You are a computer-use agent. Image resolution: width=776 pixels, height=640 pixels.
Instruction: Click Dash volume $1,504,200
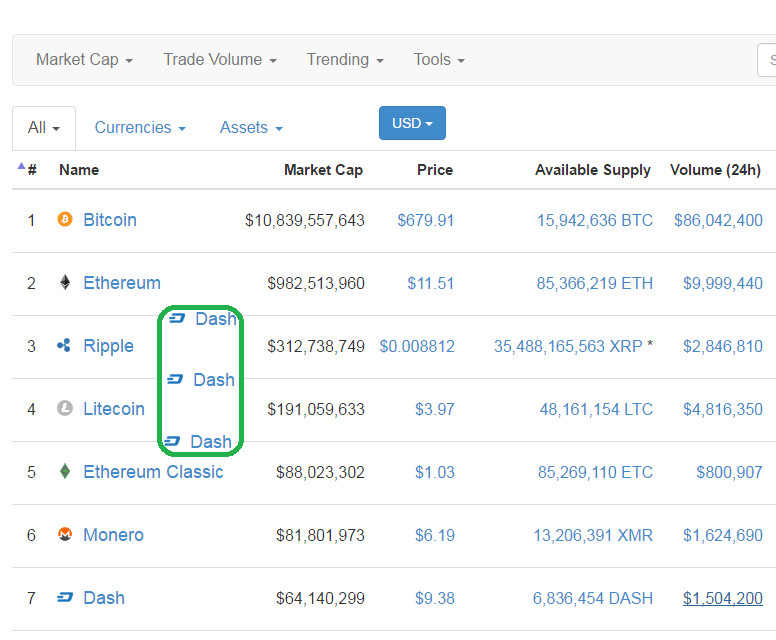(x=723, y=598)
